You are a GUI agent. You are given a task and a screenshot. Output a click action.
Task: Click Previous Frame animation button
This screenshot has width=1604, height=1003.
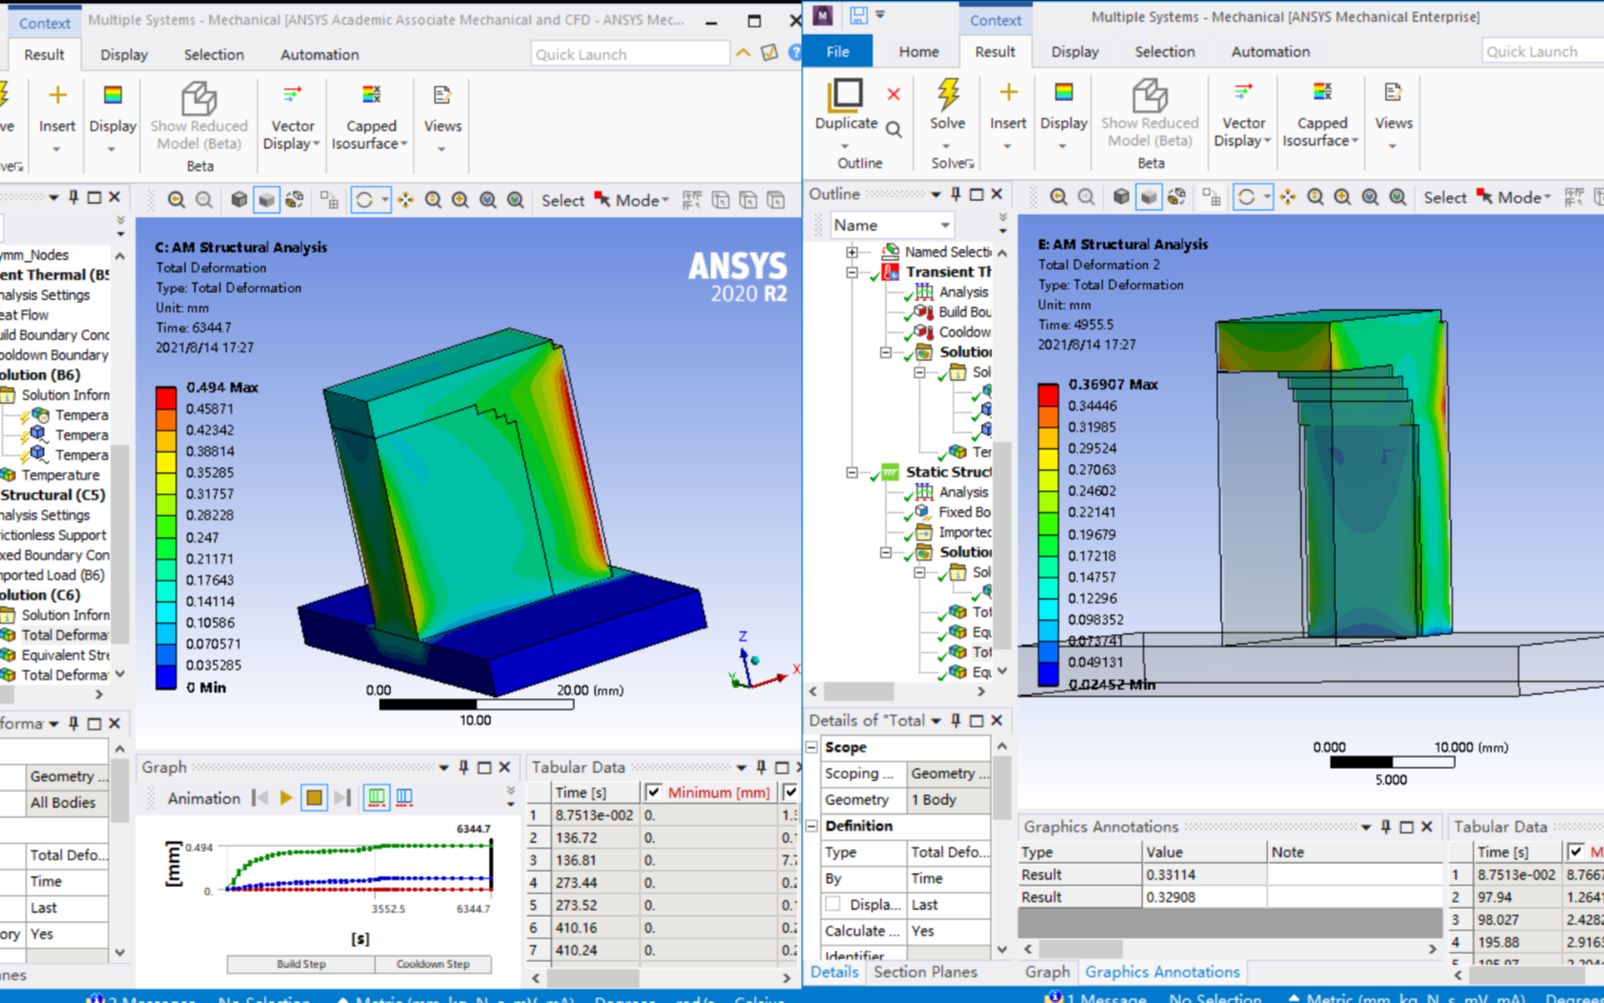260,798
